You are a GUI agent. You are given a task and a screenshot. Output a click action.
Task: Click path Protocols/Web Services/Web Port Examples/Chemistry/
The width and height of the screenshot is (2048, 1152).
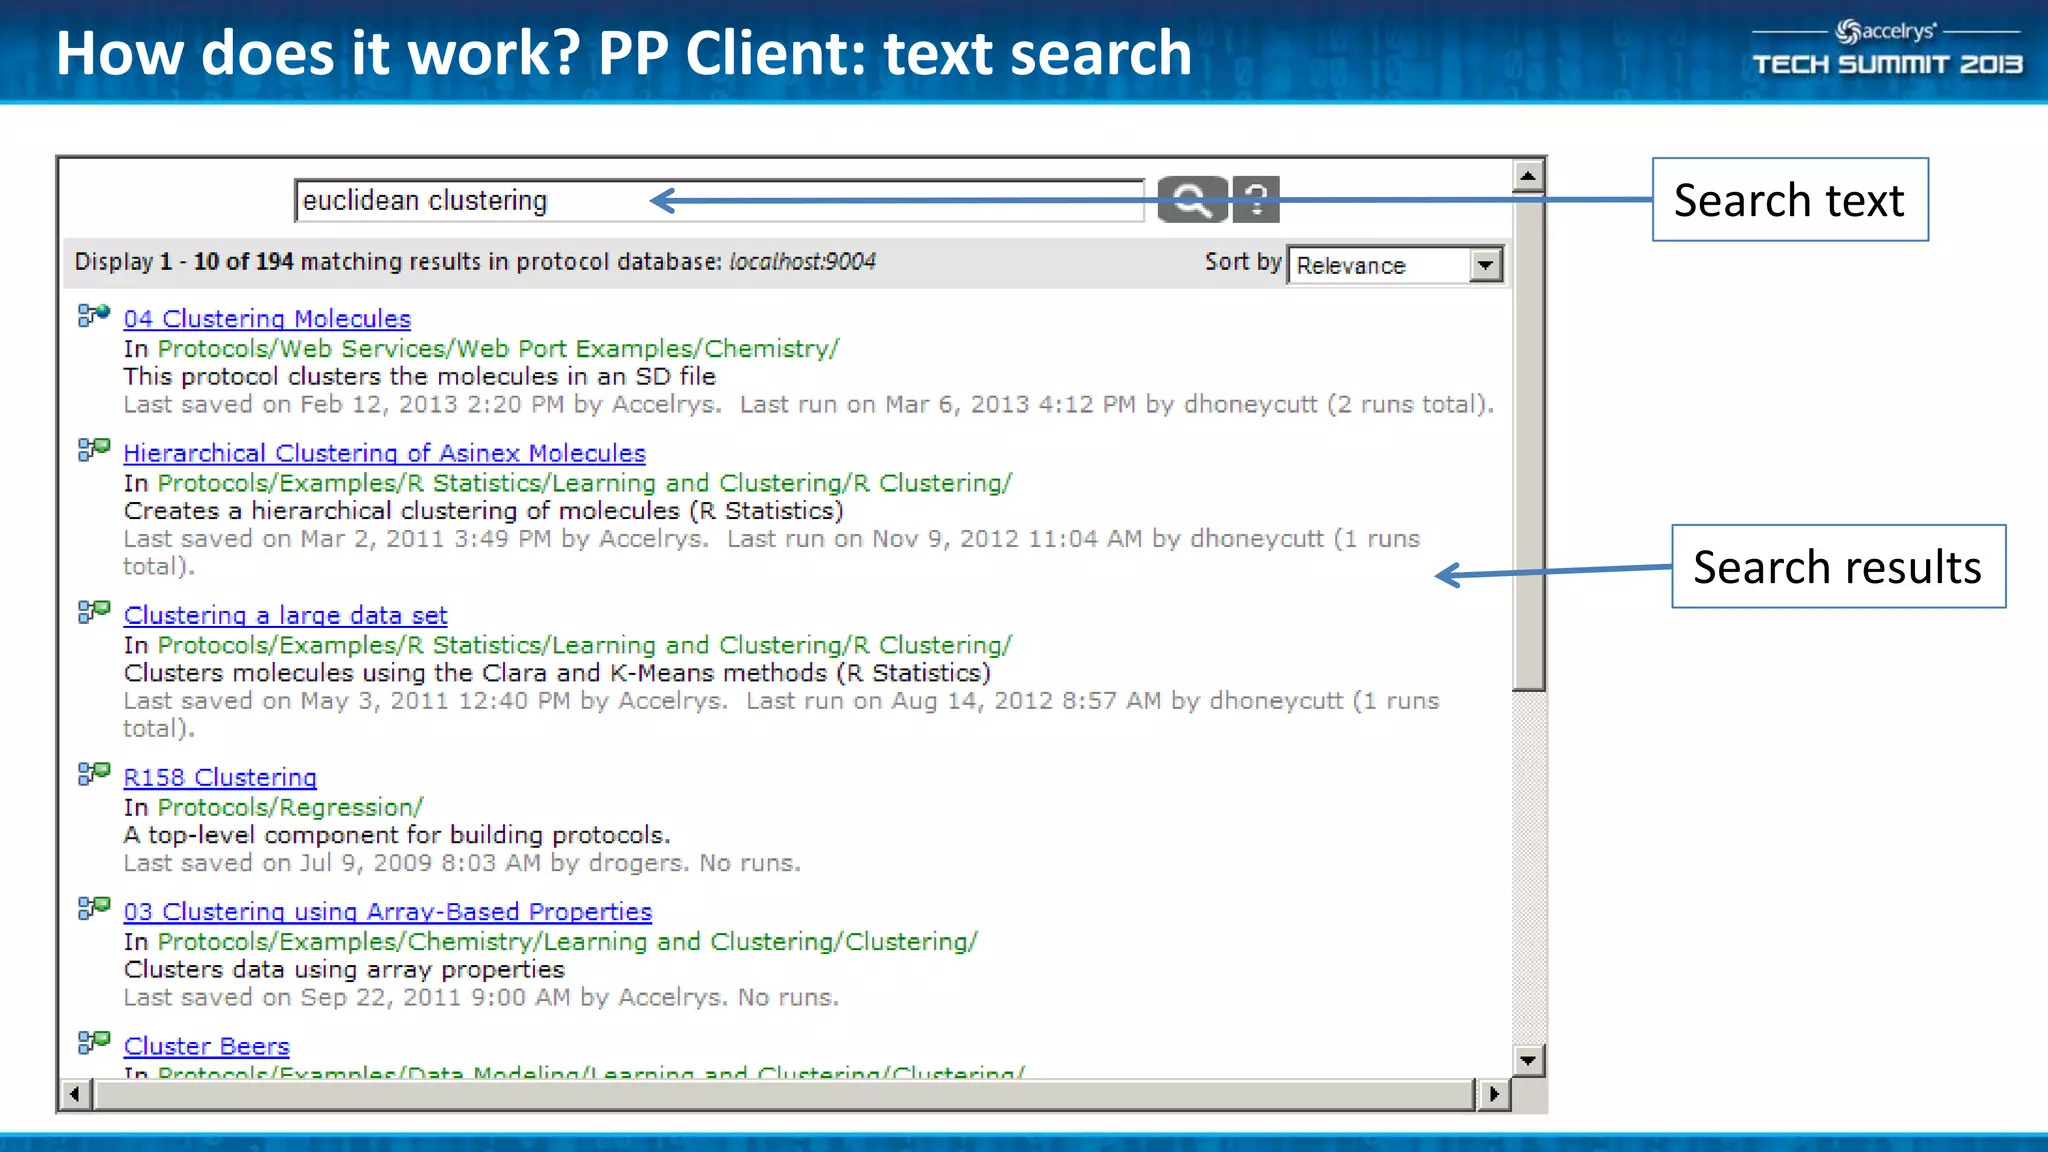pos(498,349)
